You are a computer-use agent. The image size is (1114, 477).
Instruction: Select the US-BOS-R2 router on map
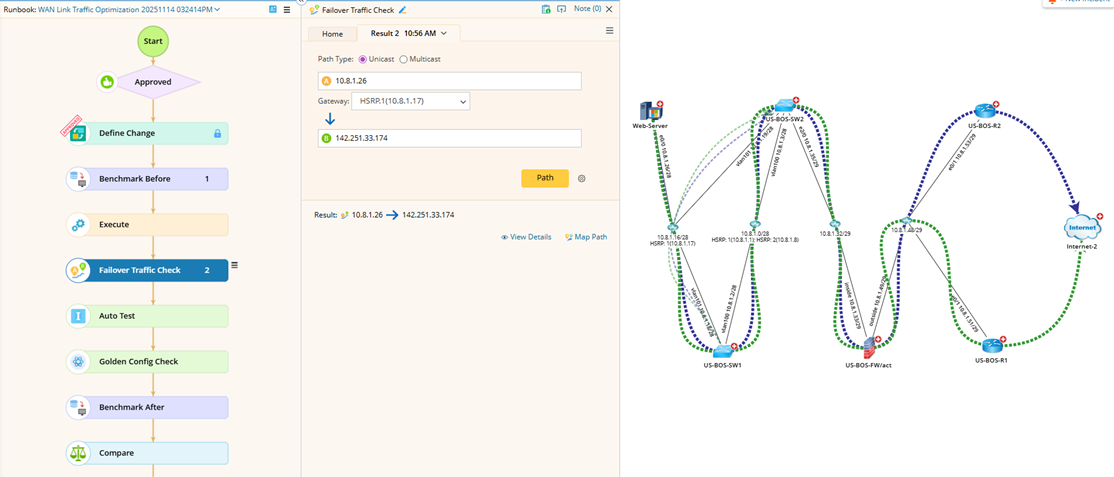985,110
